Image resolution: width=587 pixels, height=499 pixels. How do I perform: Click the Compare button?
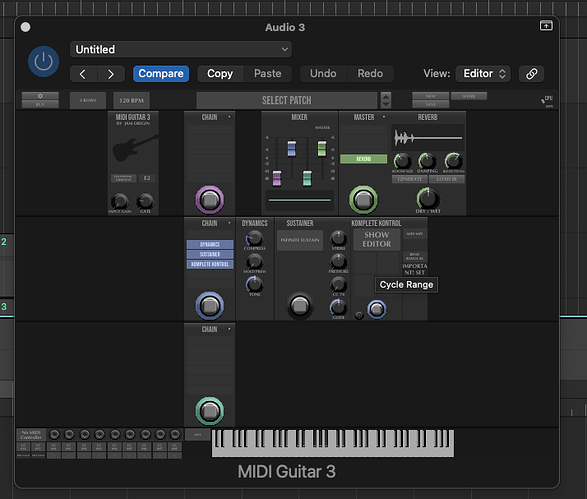pyautogui.click(x=161, y=74)
